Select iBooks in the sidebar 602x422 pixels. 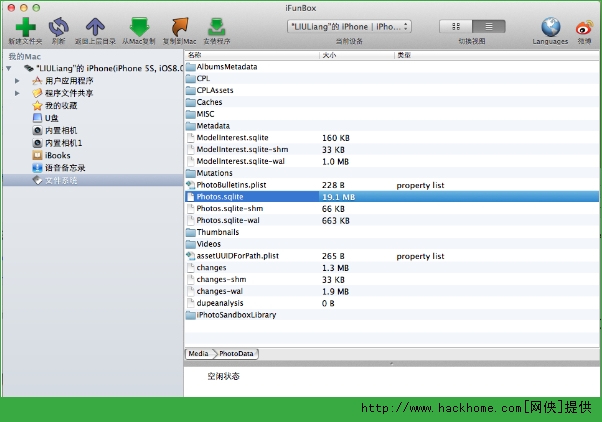[x=57, y=155]
